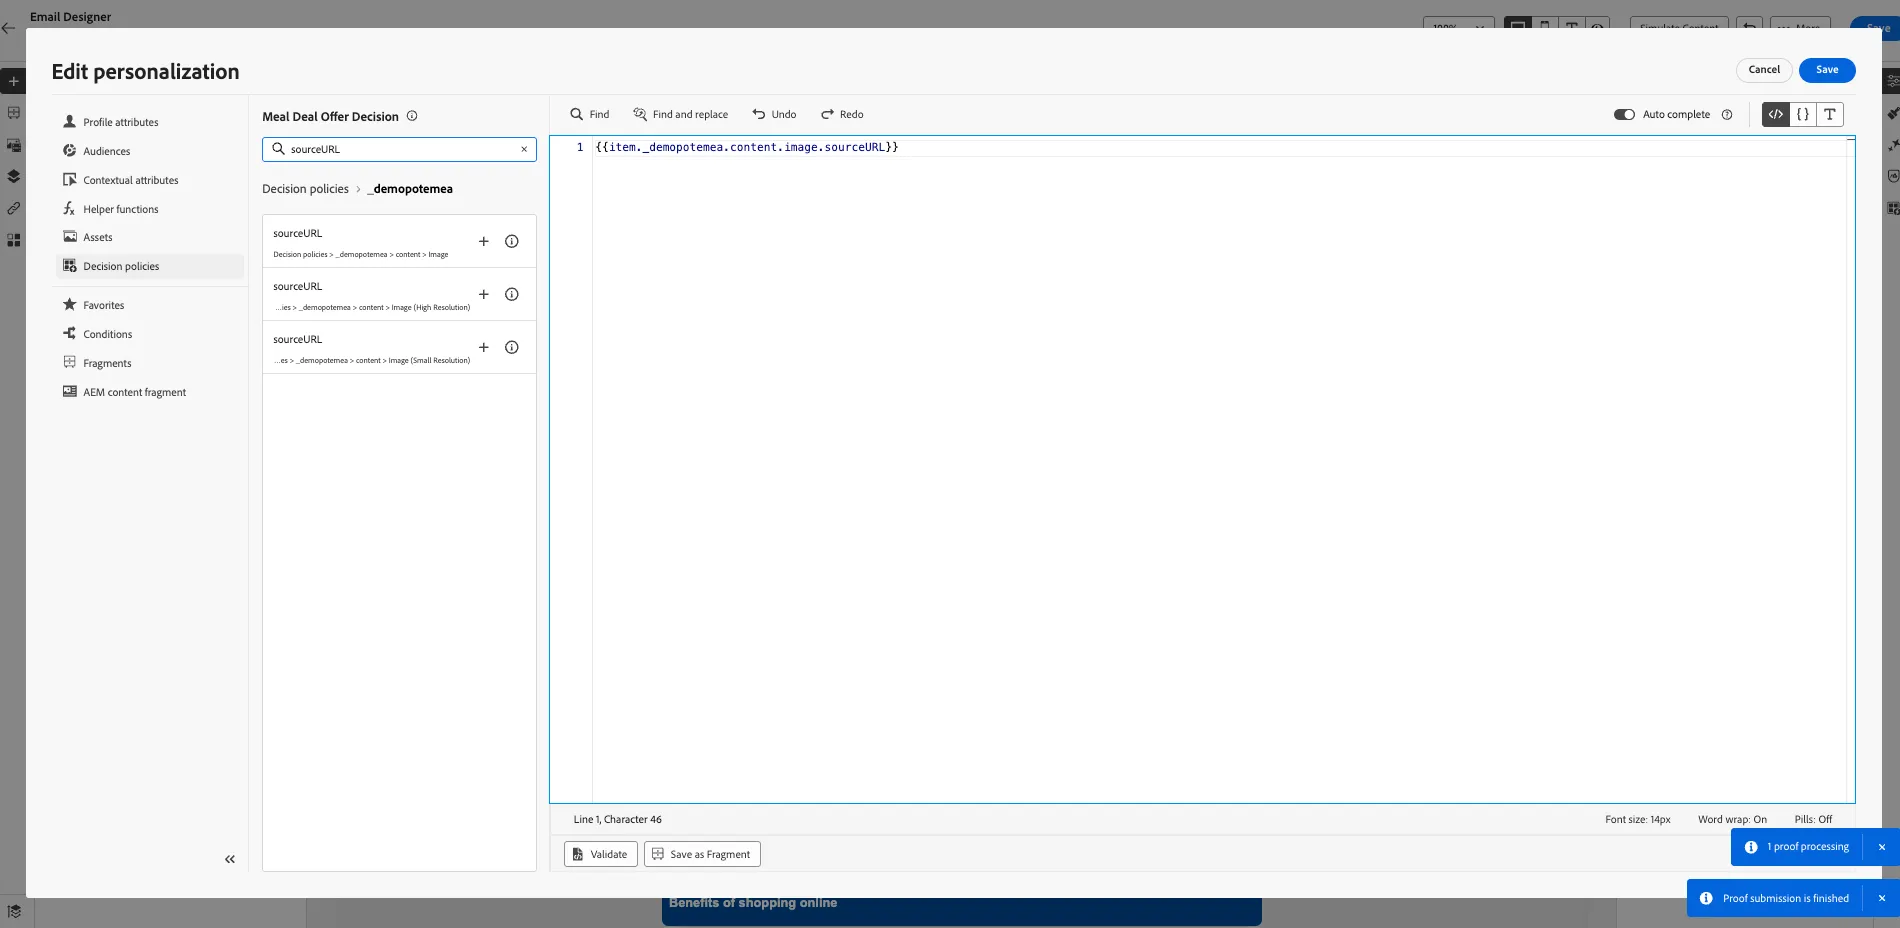Toggle Auto complete switch
This screenshot has height=928, width=1900.
[1624, 114]
